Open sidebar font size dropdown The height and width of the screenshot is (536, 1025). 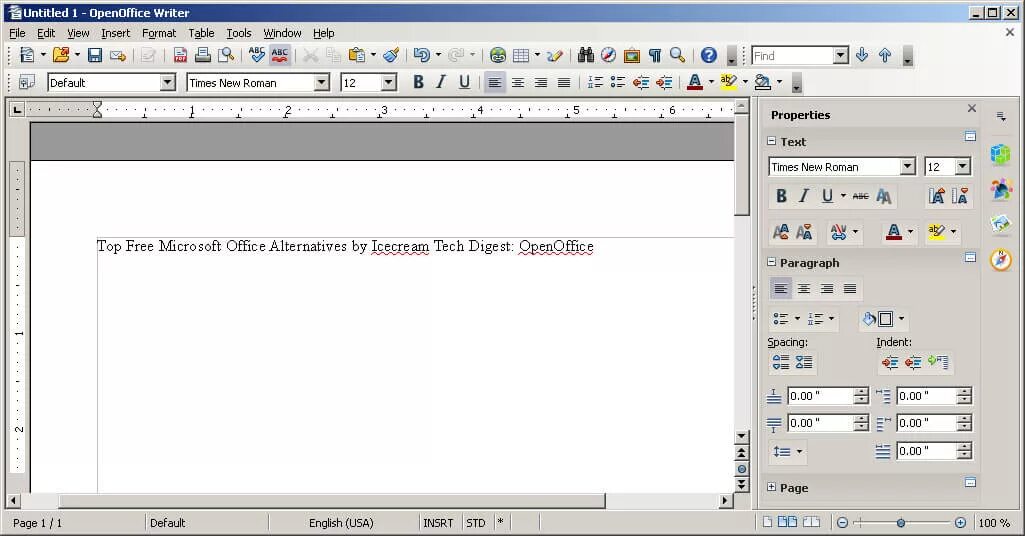click(x=962, y=167)
